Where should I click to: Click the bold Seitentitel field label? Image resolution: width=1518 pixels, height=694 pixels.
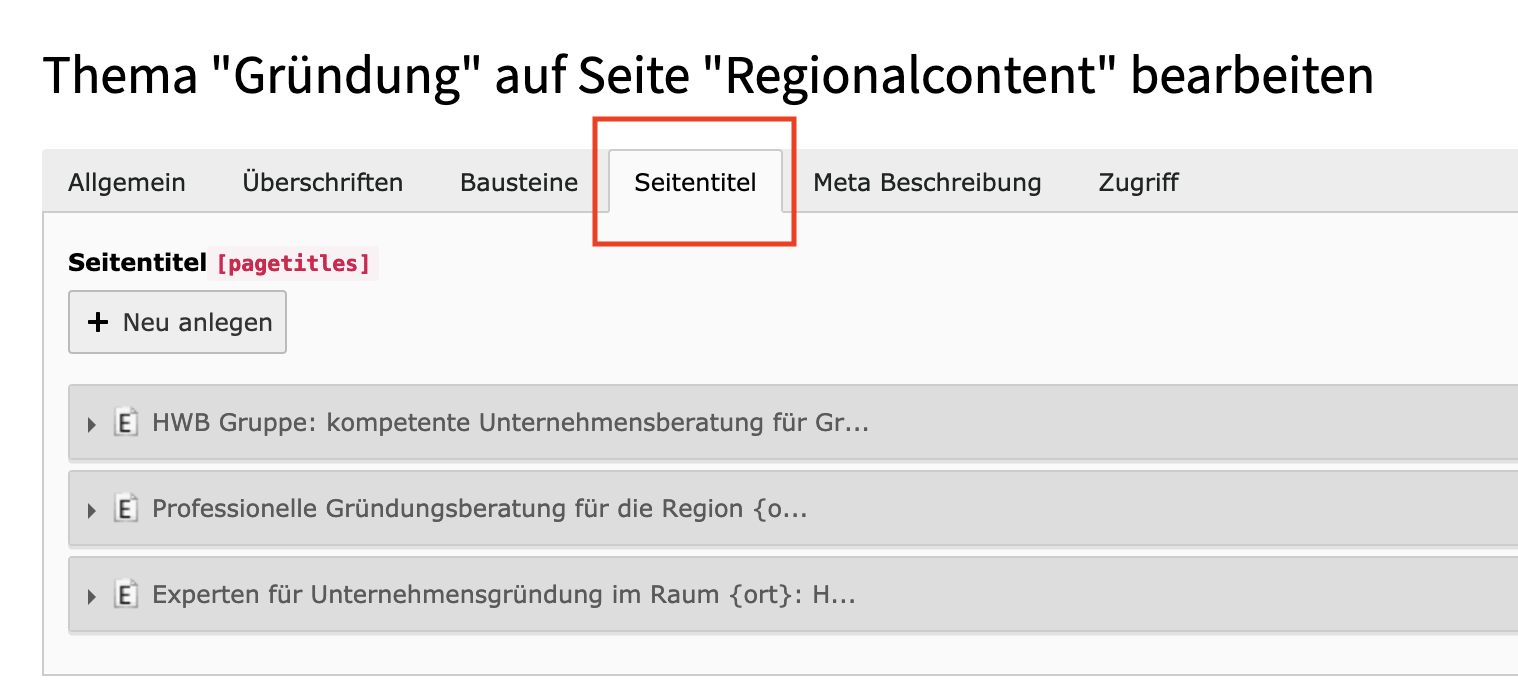click(138, 263)
